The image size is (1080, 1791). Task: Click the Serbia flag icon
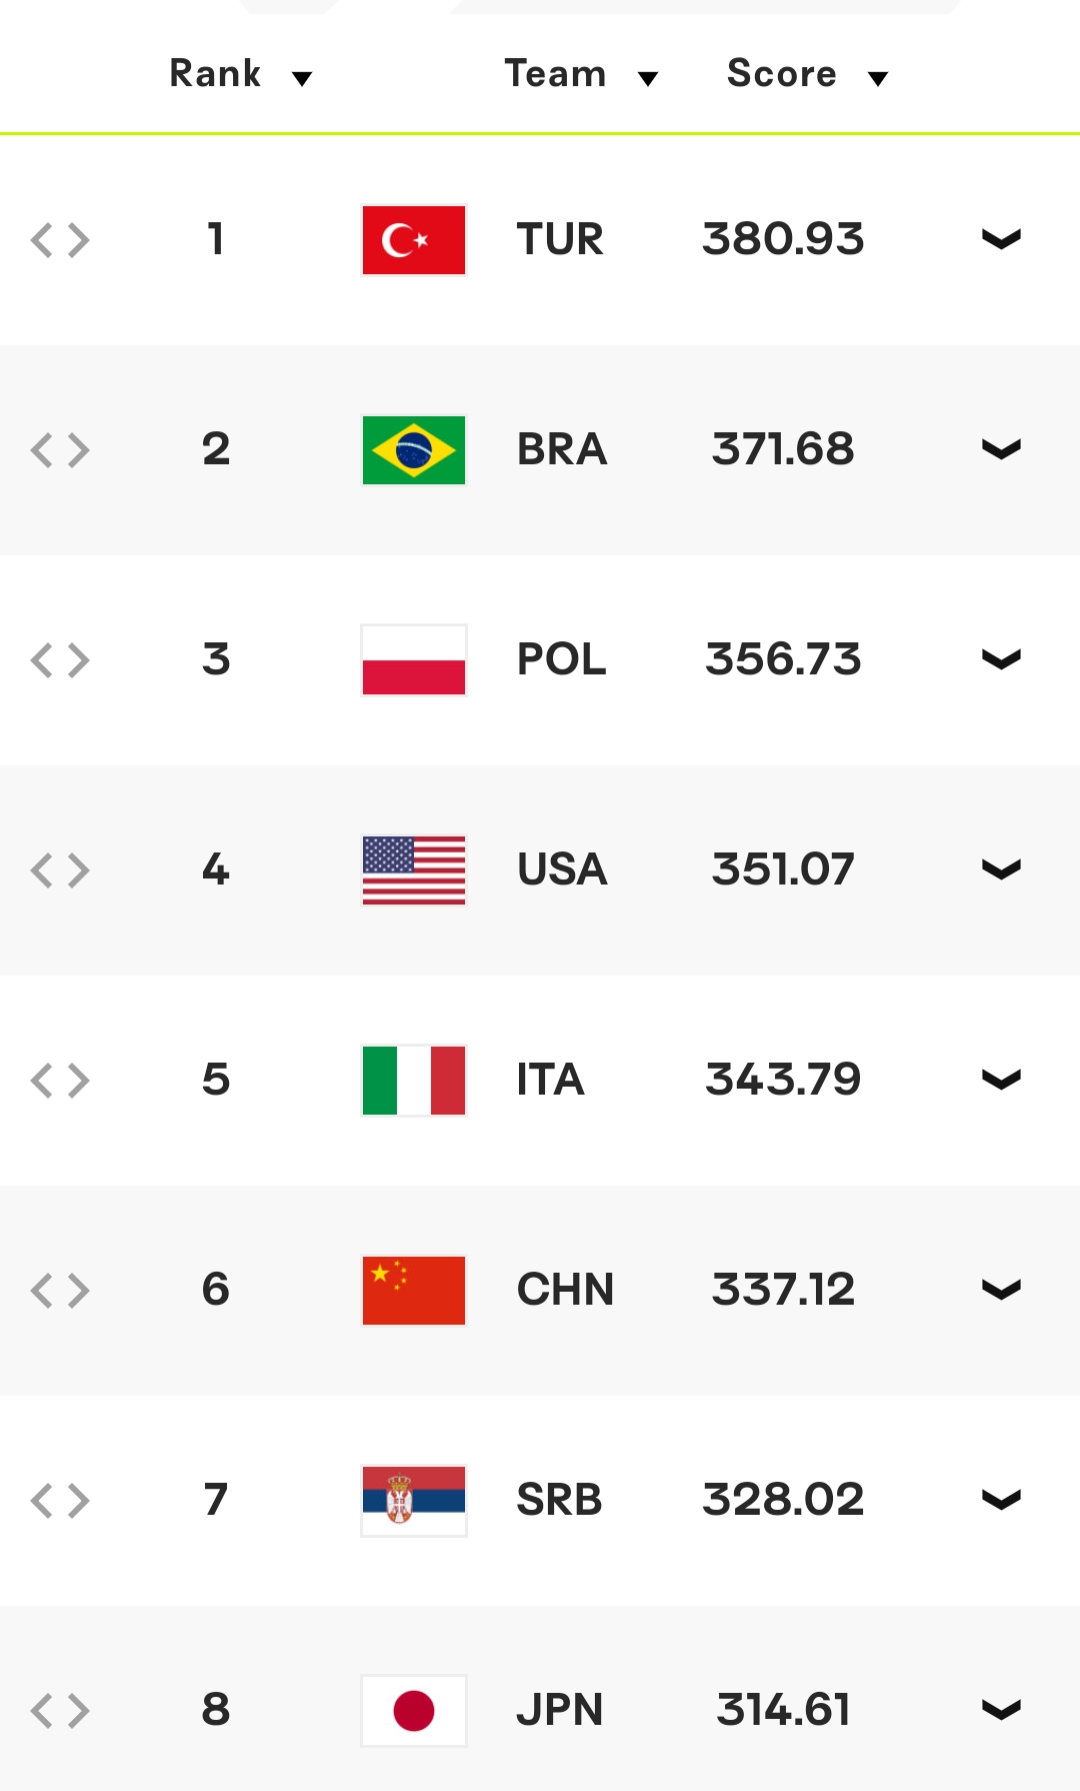click(x=413, y=1500)
